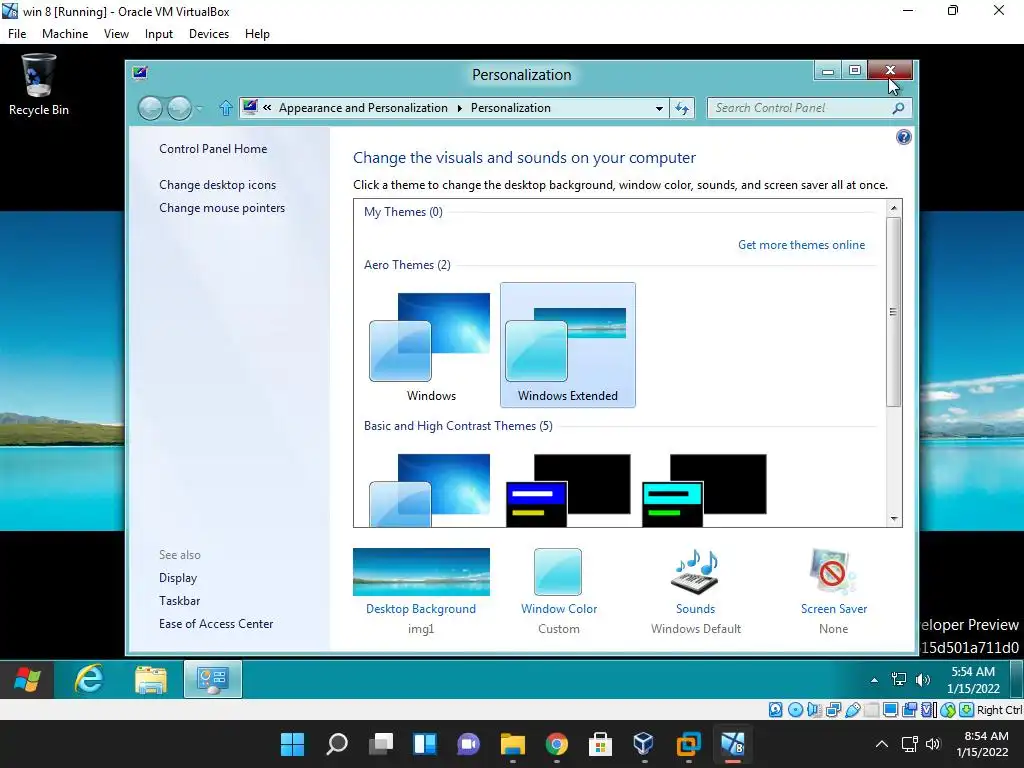Click VirtualBox network adapters indicator

point(833,710)
